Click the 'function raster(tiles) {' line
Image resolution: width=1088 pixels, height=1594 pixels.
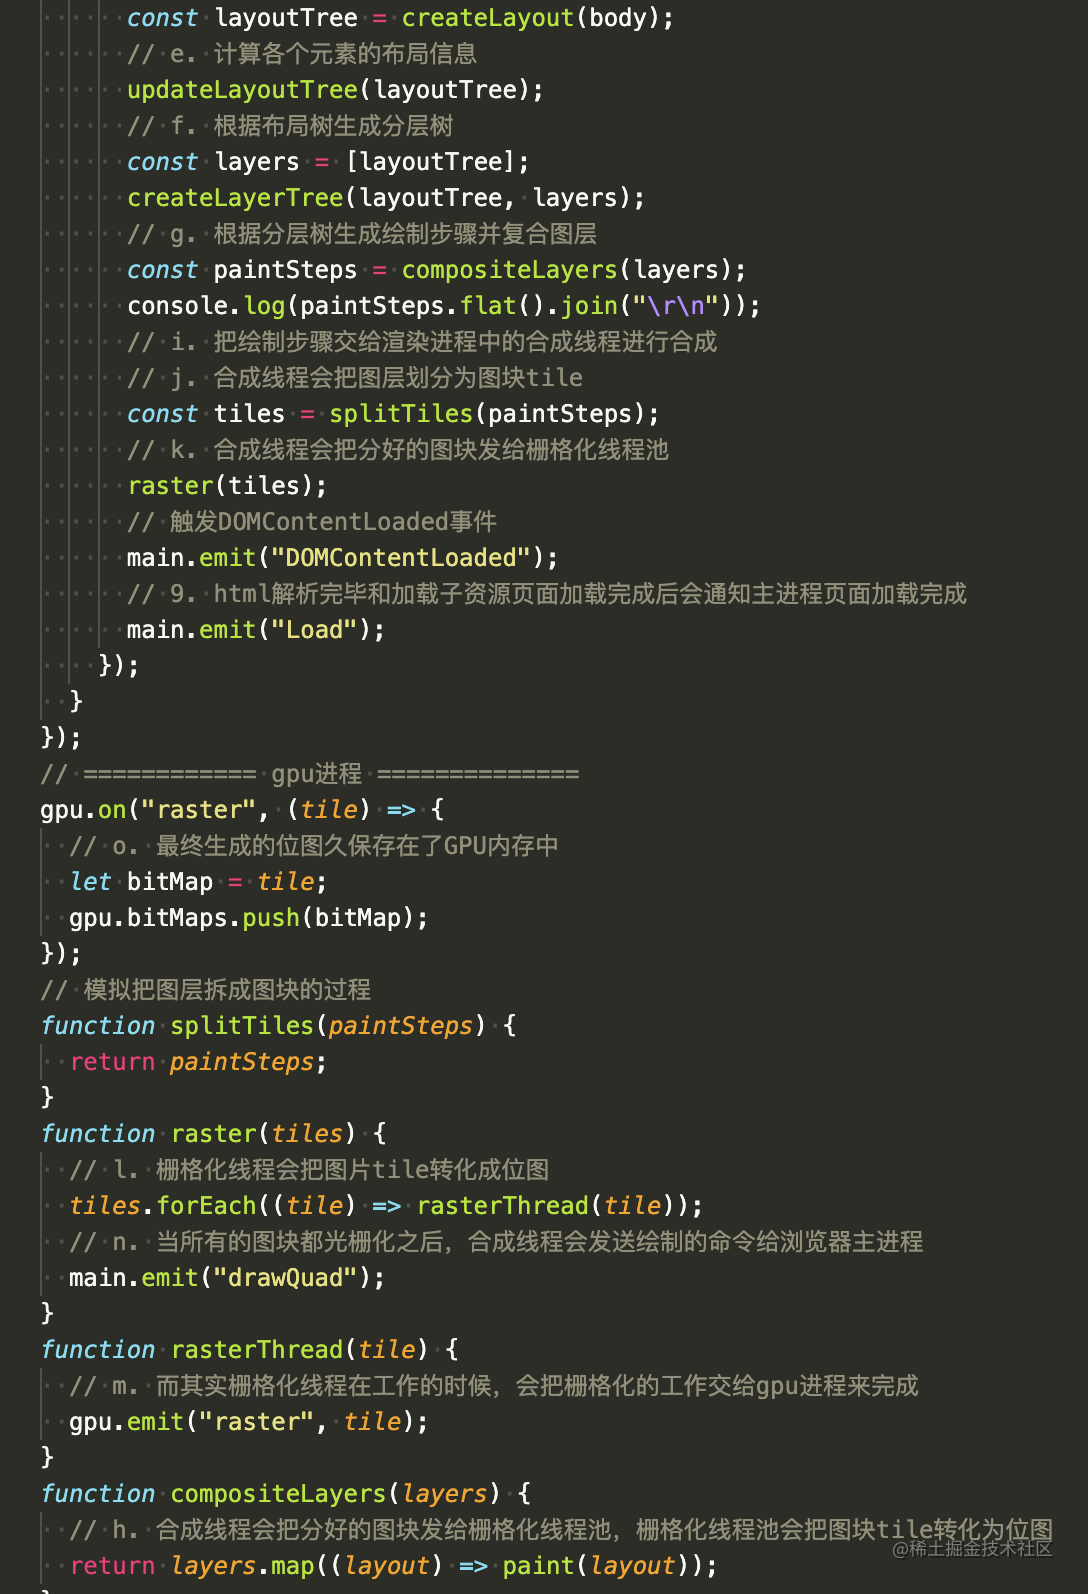(x=213, y=1134)
